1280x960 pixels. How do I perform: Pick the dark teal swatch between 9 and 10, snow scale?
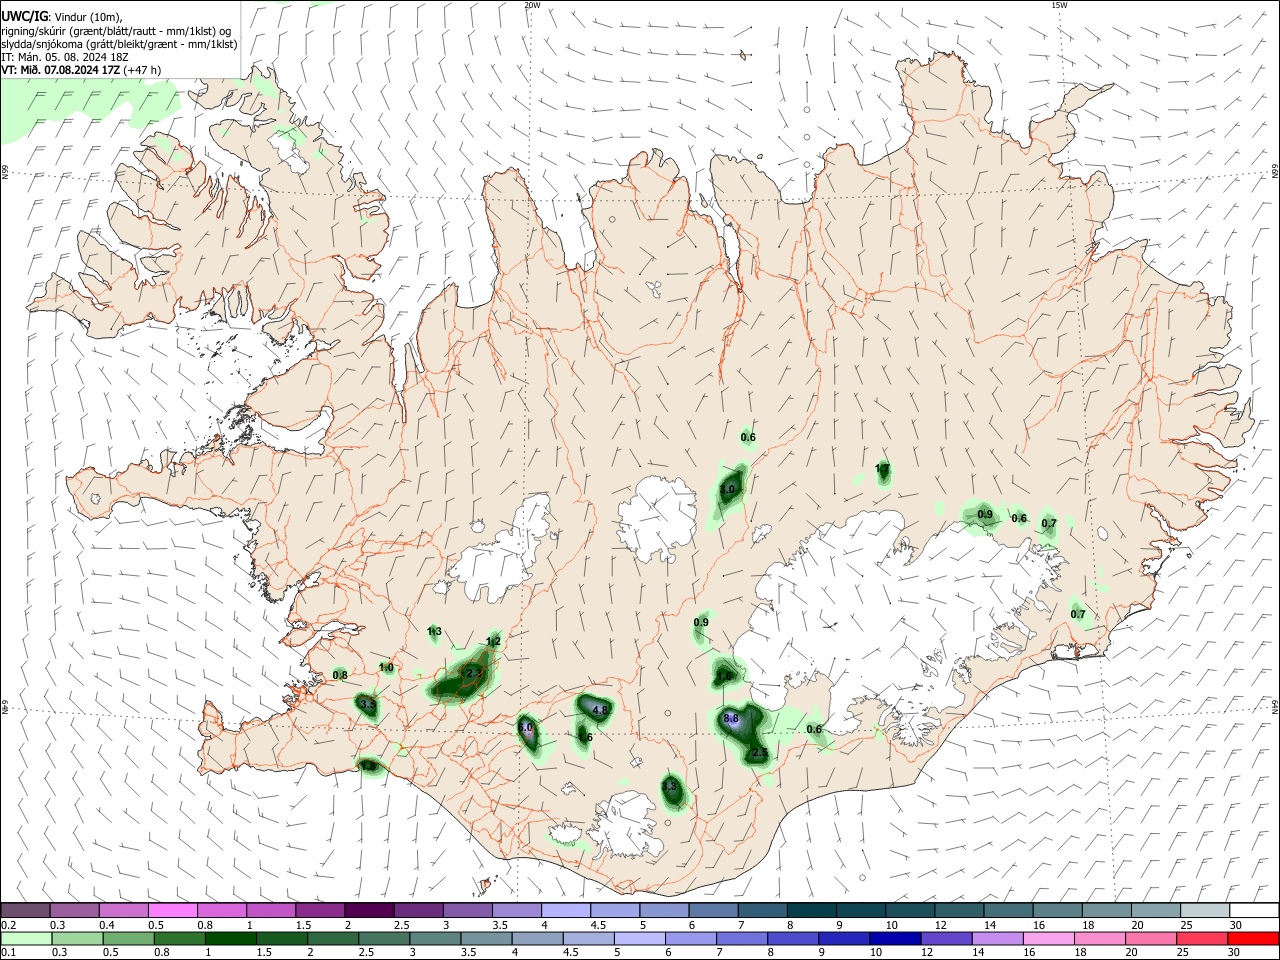(861, 911)
